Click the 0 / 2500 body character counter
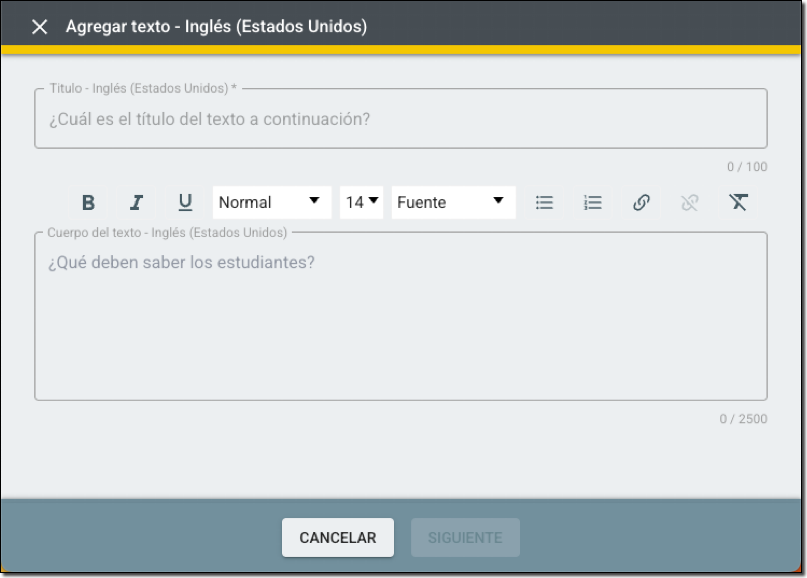Viewport: 807px width, 578px height. click(x=743, y=419)
